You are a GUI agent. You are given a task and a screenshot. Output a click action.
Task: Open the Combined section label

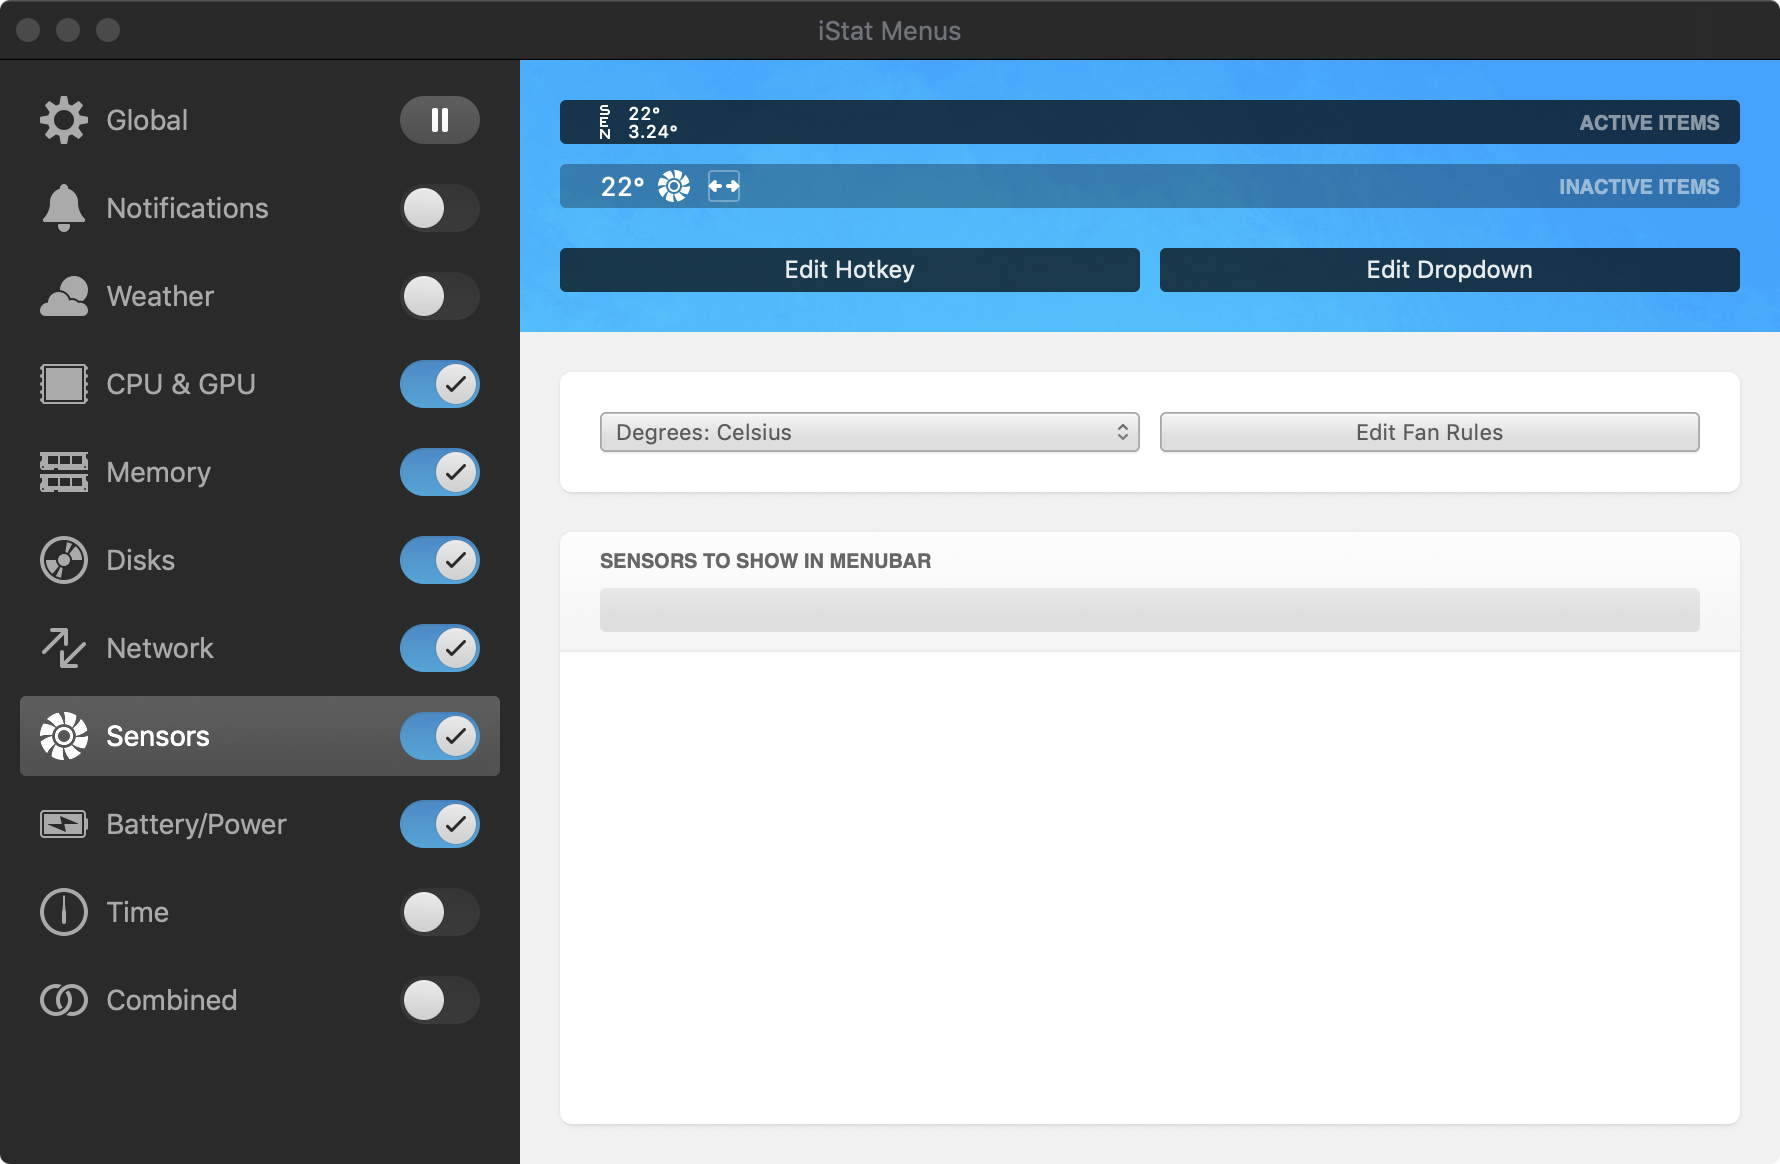[171, 1000]
